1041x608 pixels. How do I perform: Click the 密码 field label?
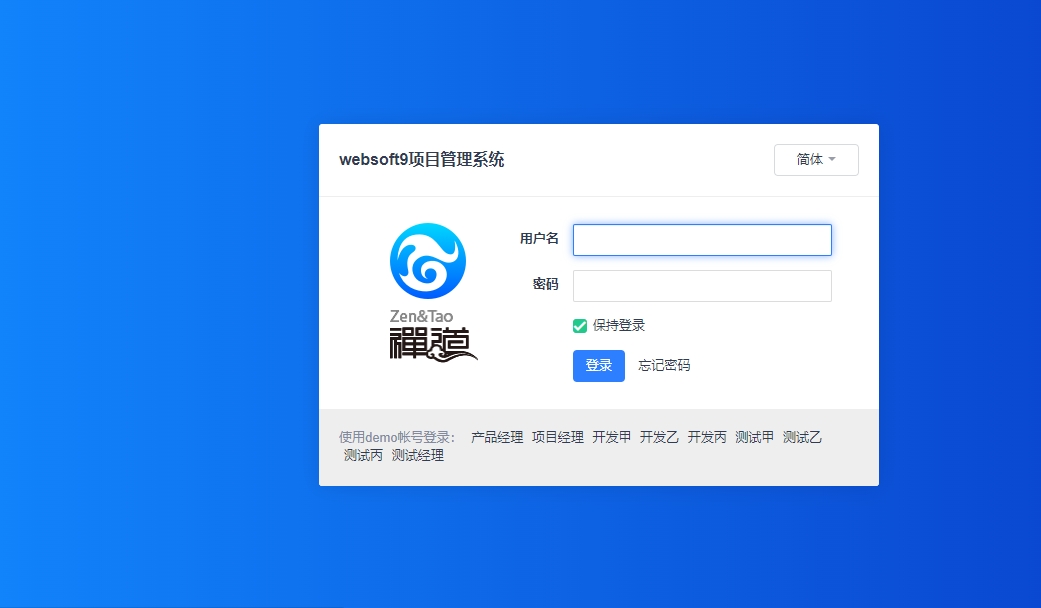(x=545, y=285)
